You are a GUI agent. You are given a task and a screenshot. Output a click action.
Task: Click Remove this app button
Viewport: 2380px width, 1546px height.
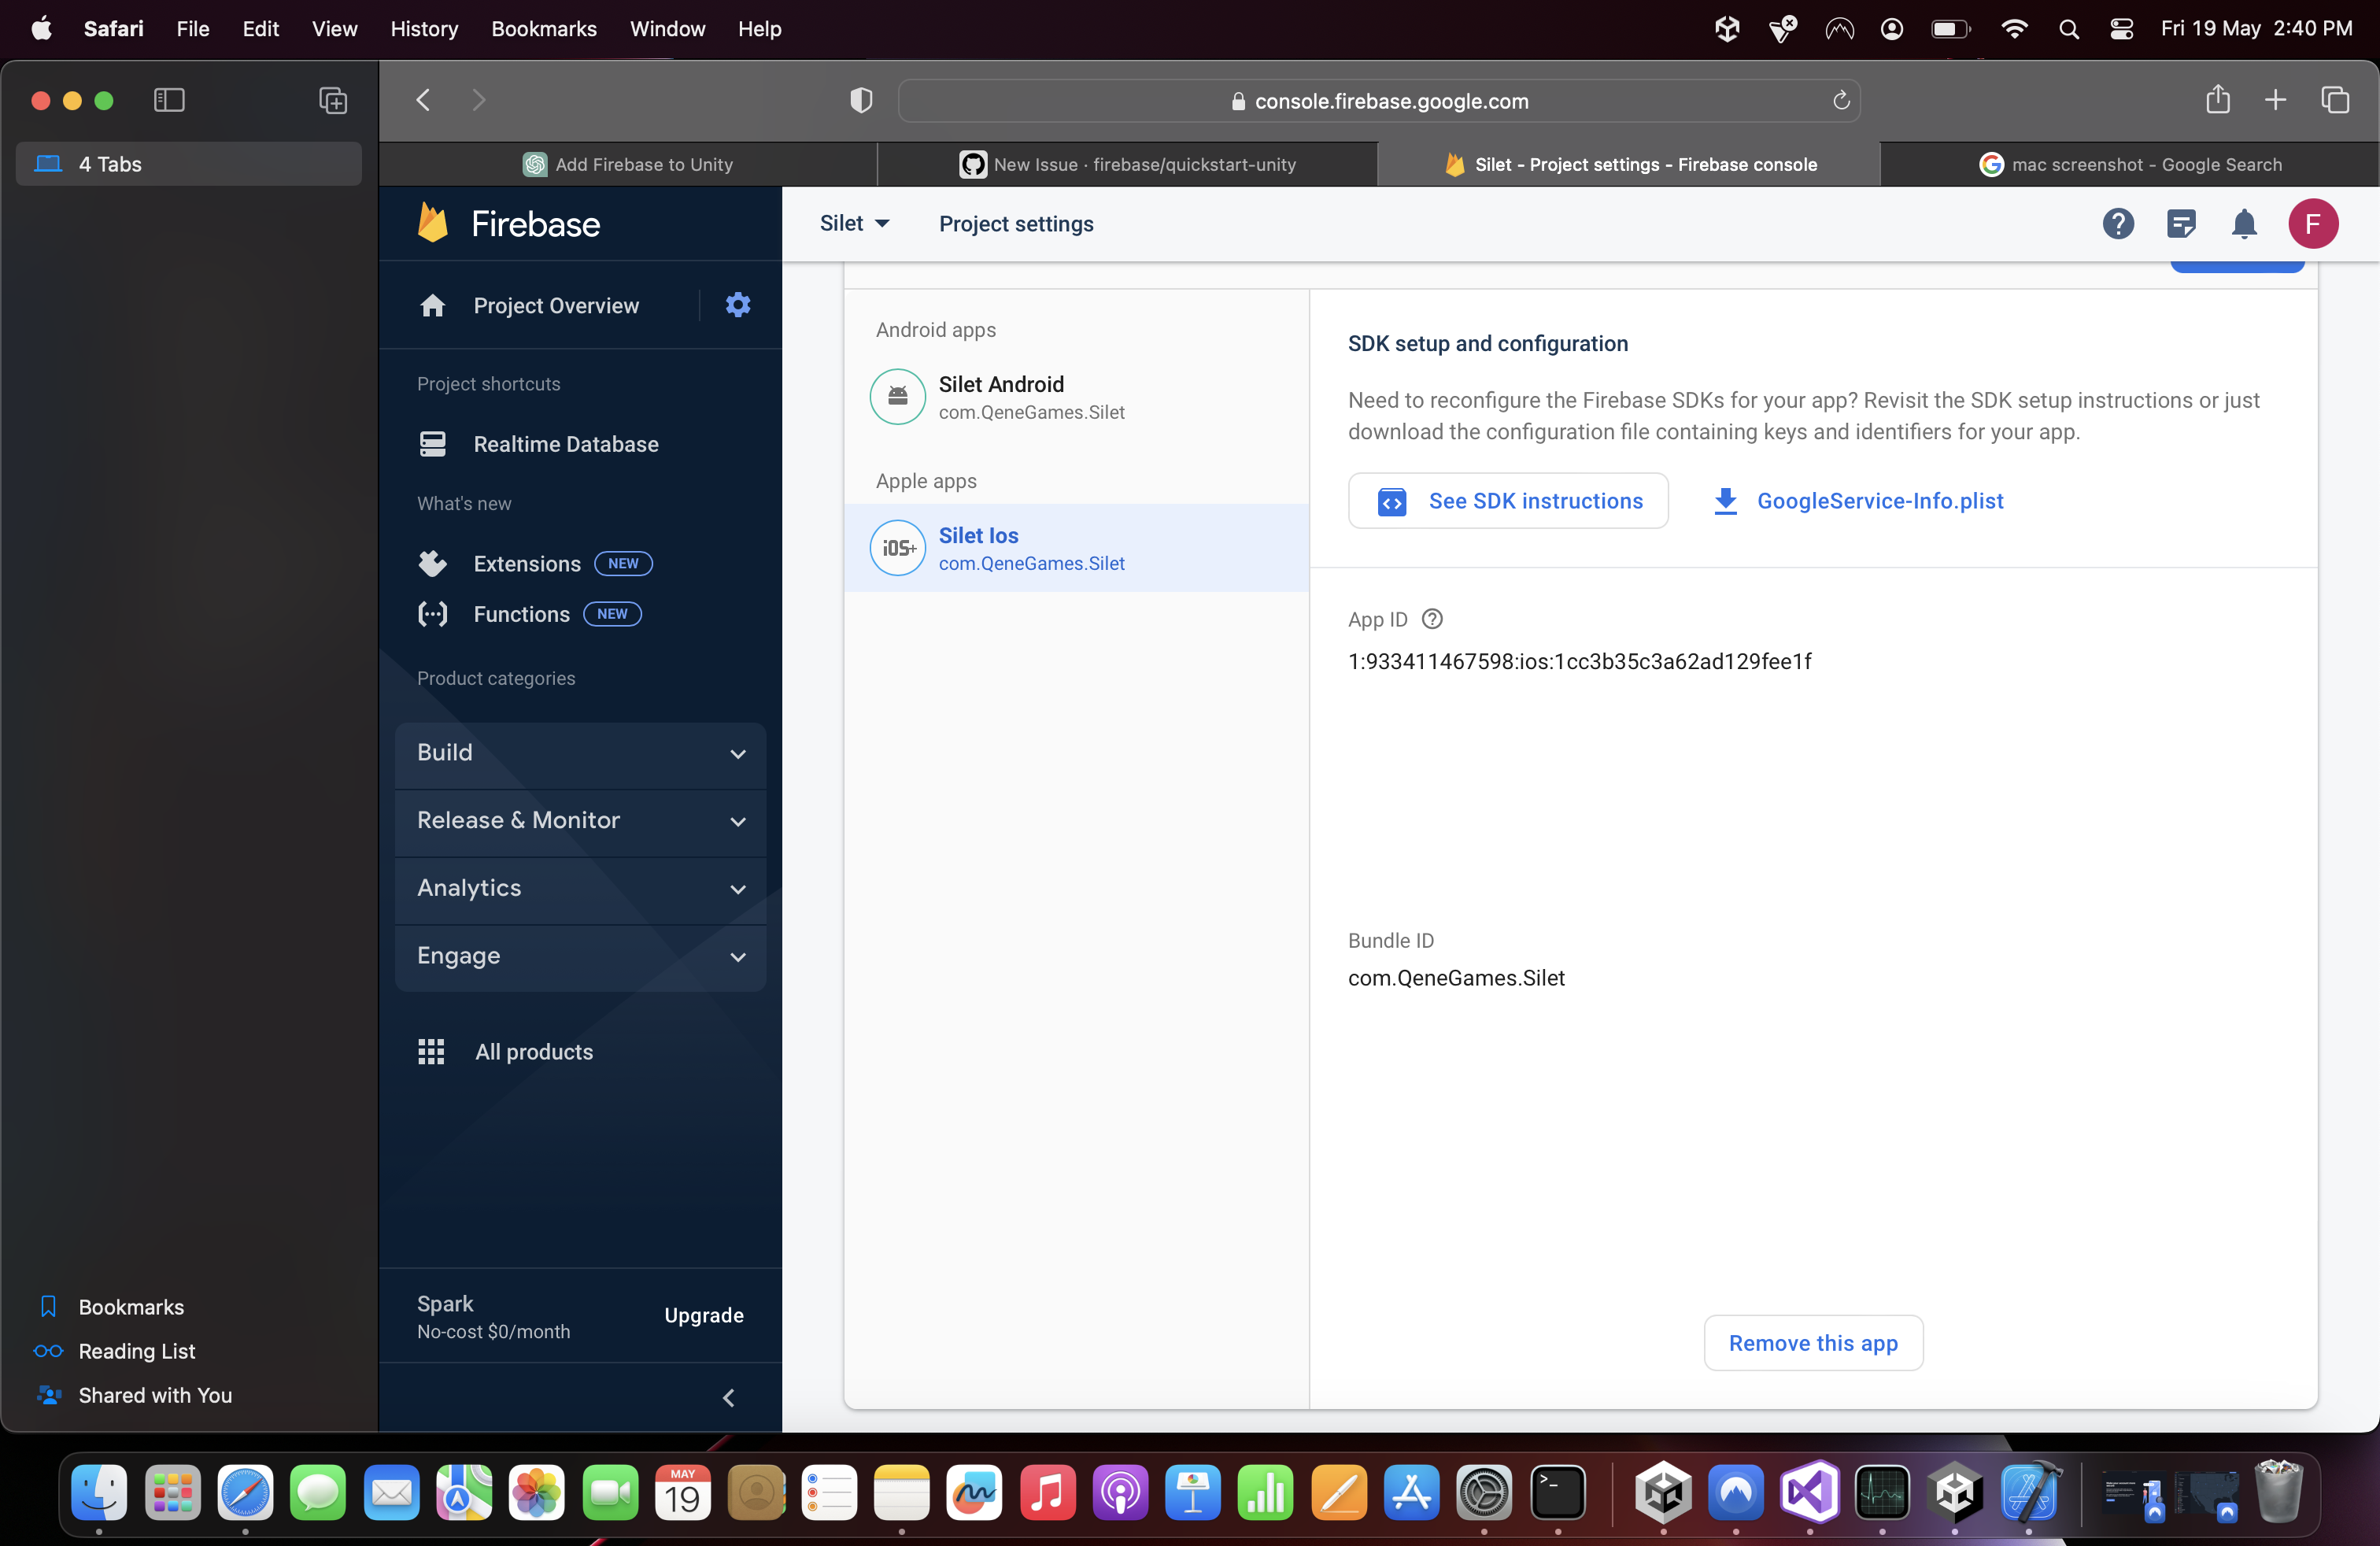point(1813,1343)
